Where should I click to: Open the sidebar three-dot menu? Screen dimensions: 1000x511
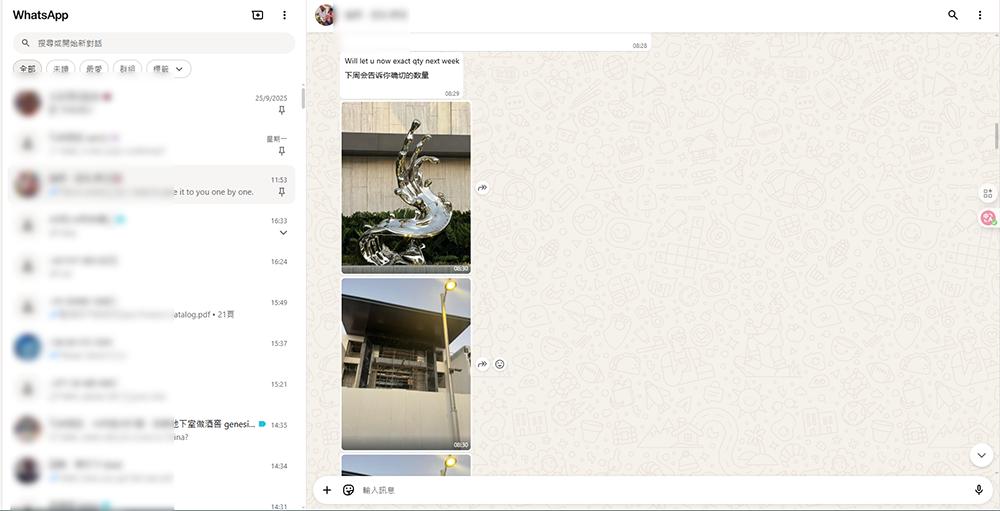(284, 15)
